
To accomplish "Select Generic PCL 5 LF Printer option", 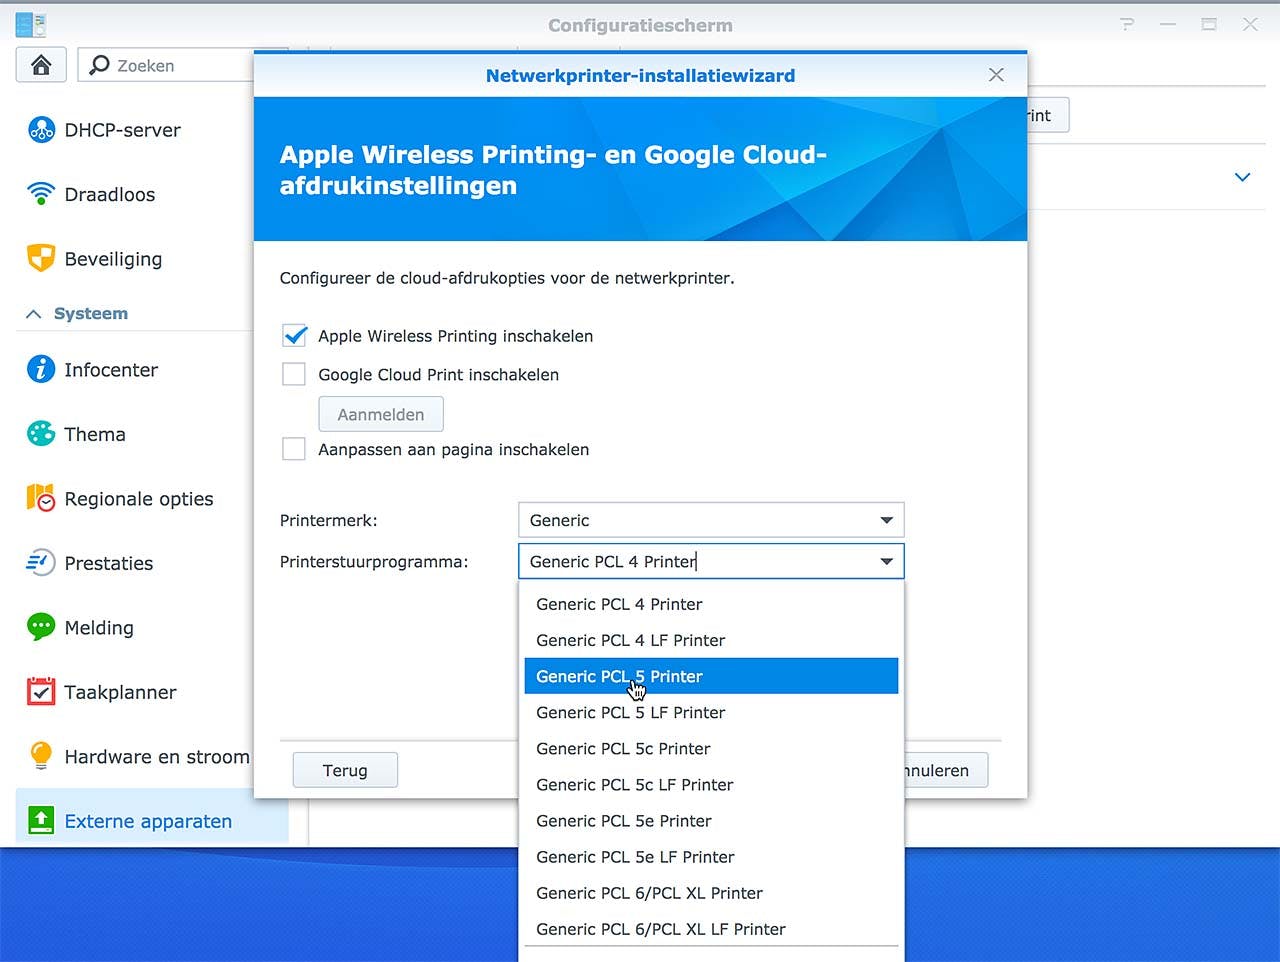I will point(711,712).
